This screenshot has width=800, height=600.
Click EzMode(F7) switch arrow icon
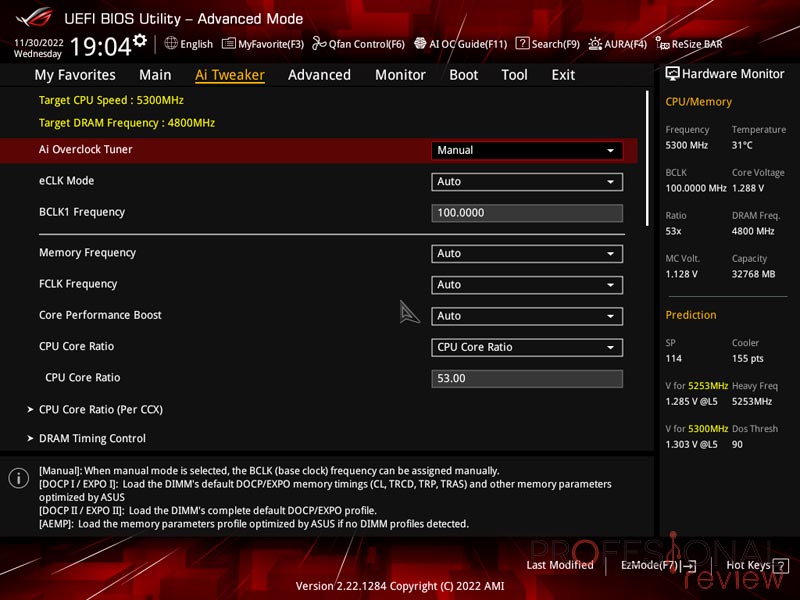[x=689, y=565]
